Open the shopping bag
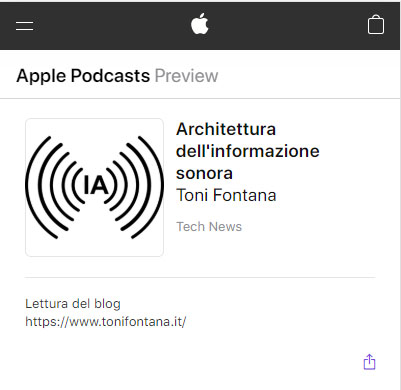The width and height of the screenshot is (401, 390). pyautogui.click(x=376, y=24)
